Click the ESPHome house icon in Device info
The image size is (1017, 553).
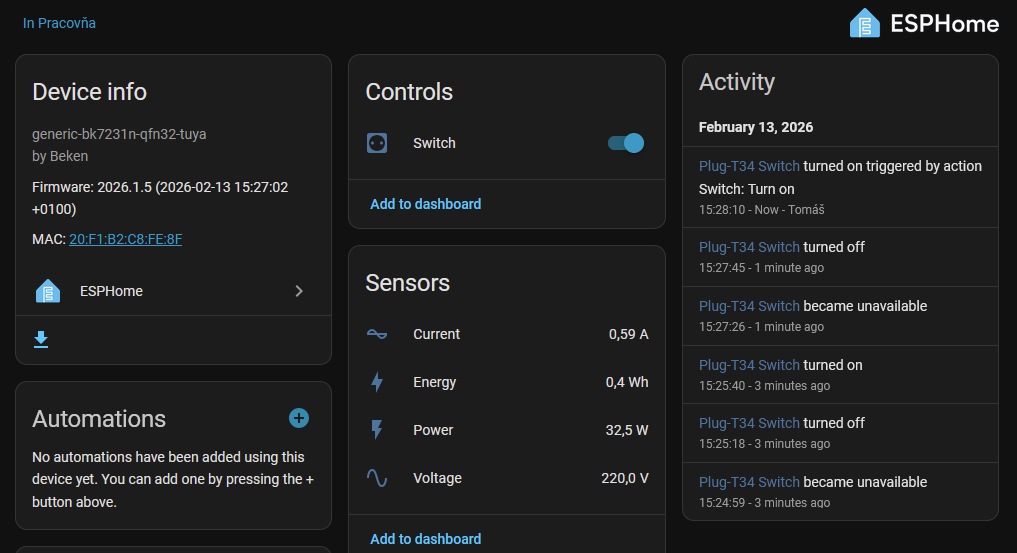(x=48, y=291)
